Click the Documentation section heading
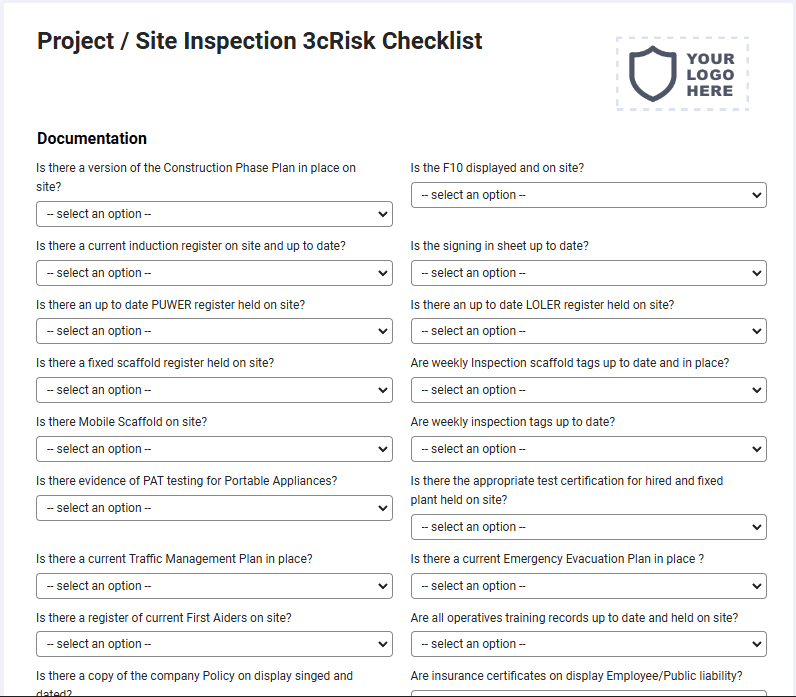 pyautogui.click(x=92, y=138)
